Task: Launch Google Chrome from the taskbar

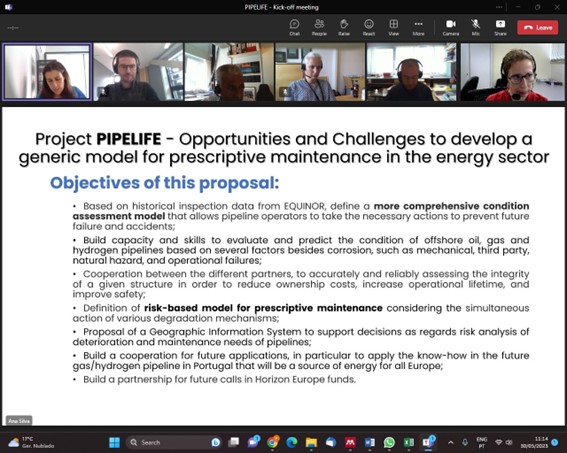Action: 273,442
